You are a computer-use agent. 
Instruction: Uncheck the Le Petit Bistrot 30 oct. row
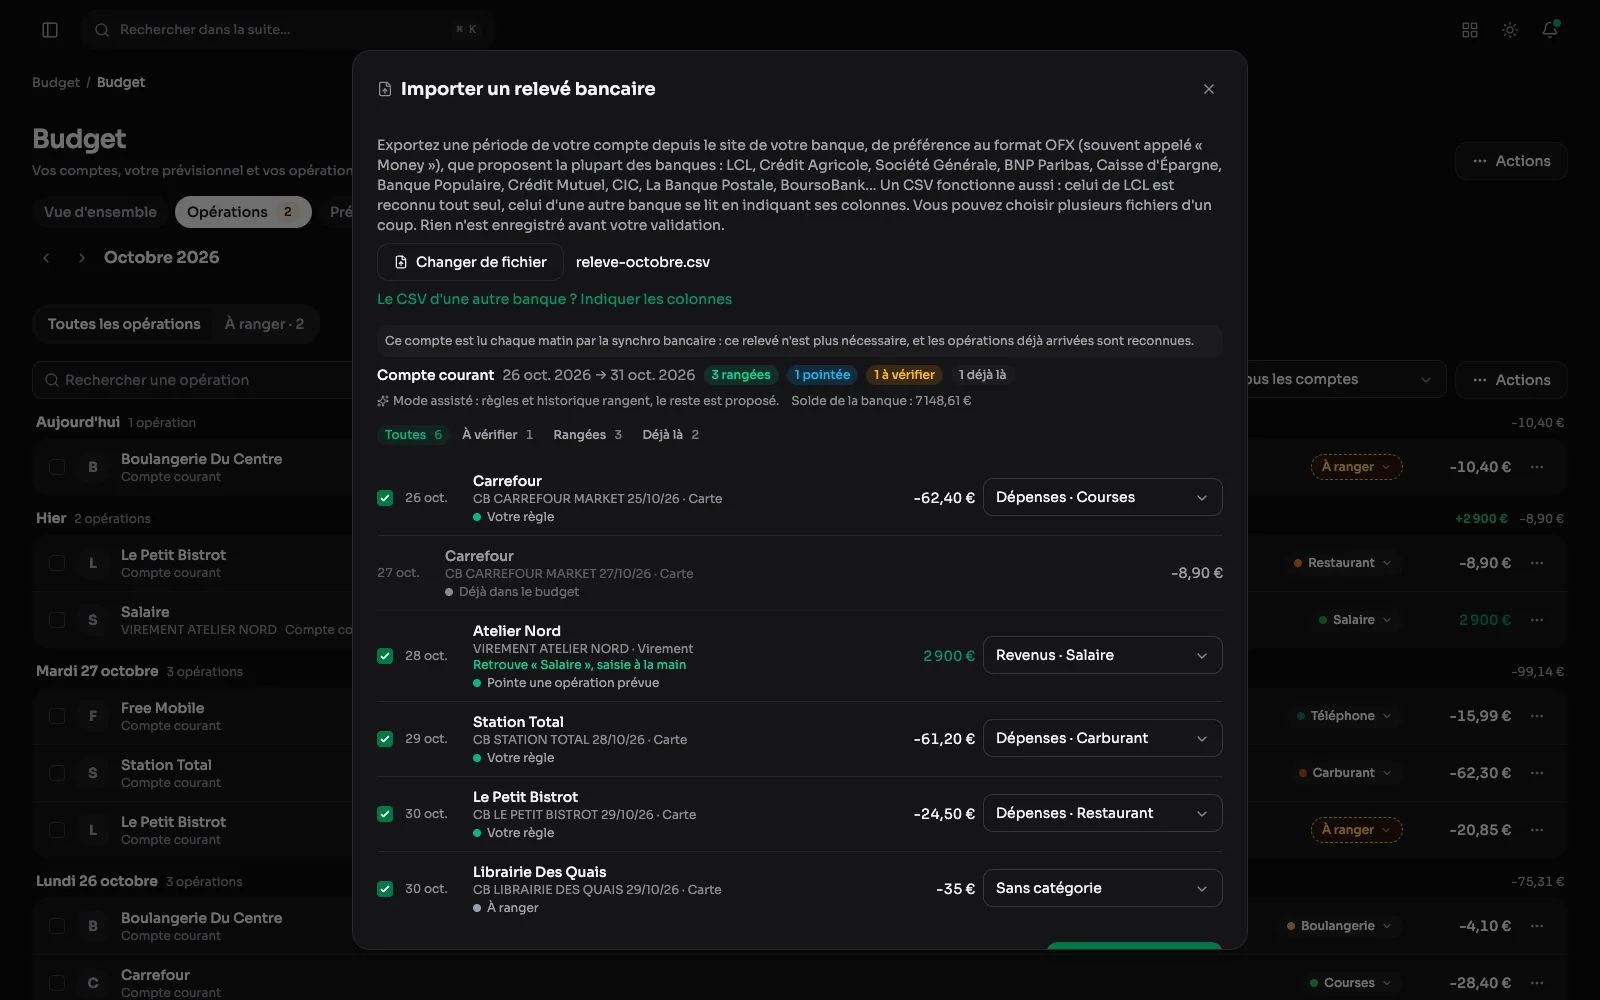385,814
